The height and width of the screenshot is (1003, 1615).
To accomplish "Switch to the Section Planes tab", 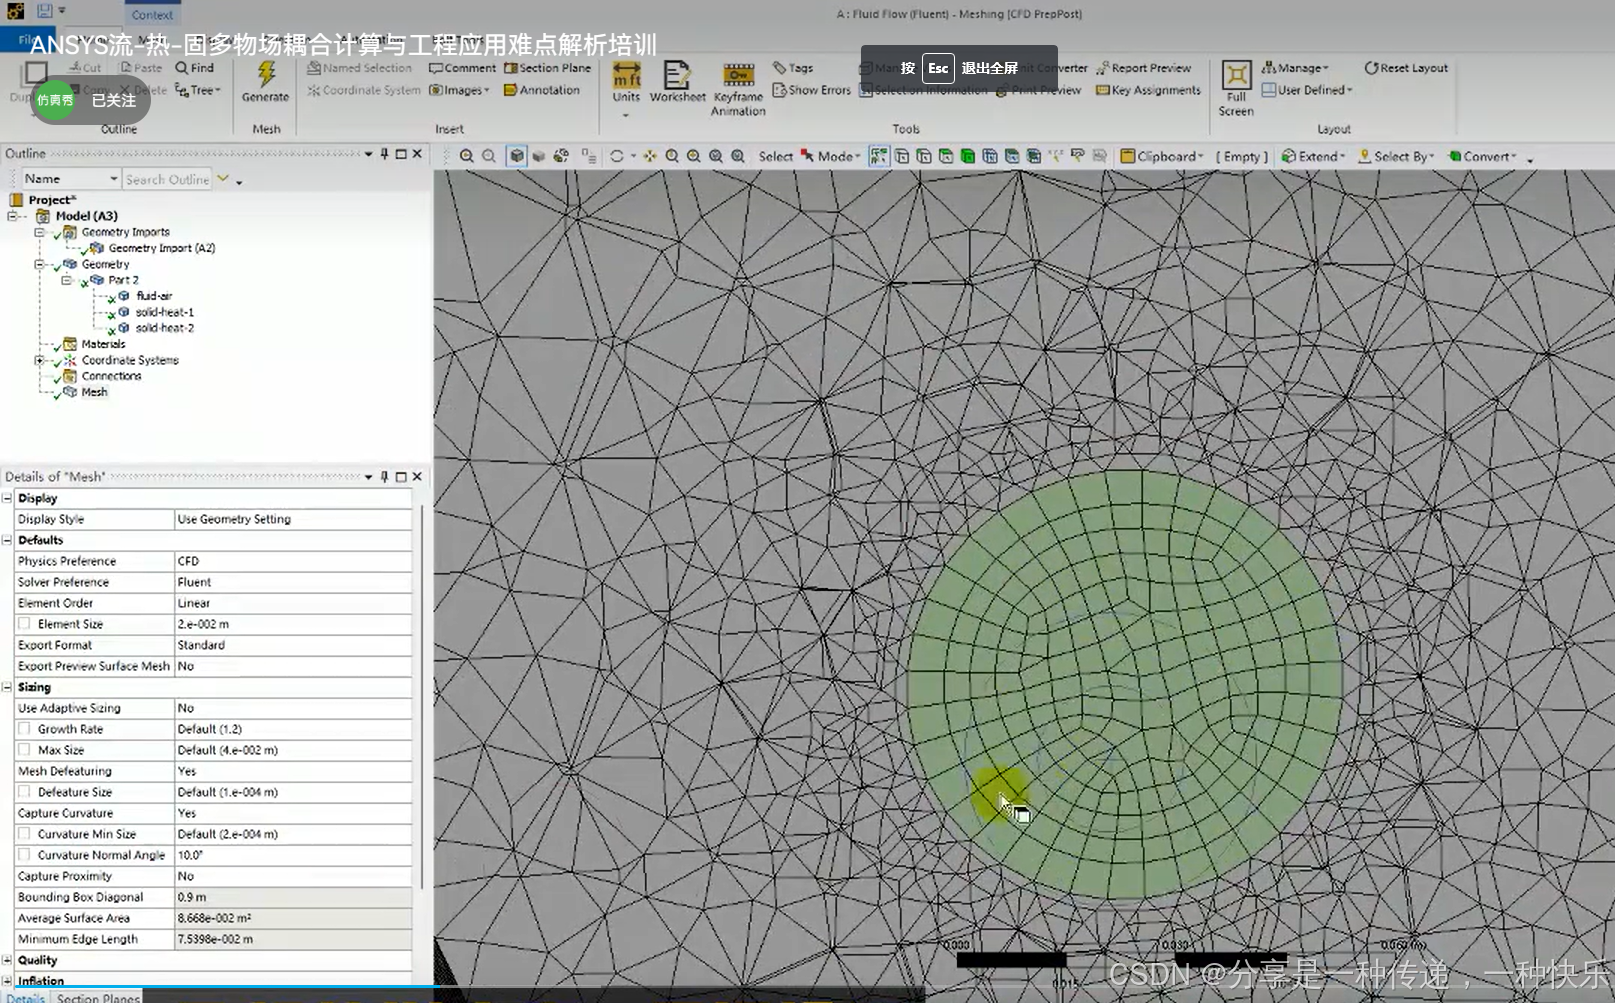I will tap(98, 997).
